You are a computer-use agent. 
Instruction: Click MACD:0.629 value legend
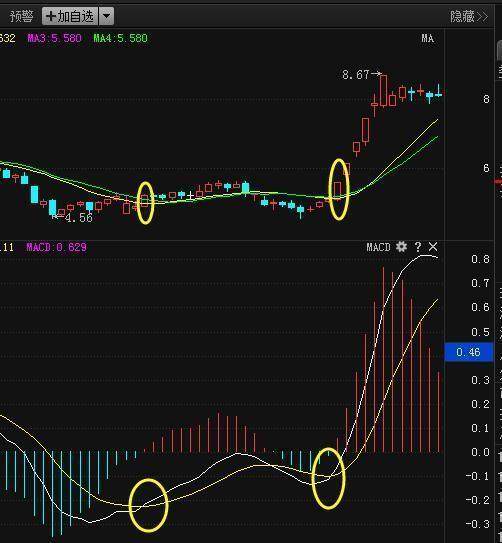click(56, 247)
